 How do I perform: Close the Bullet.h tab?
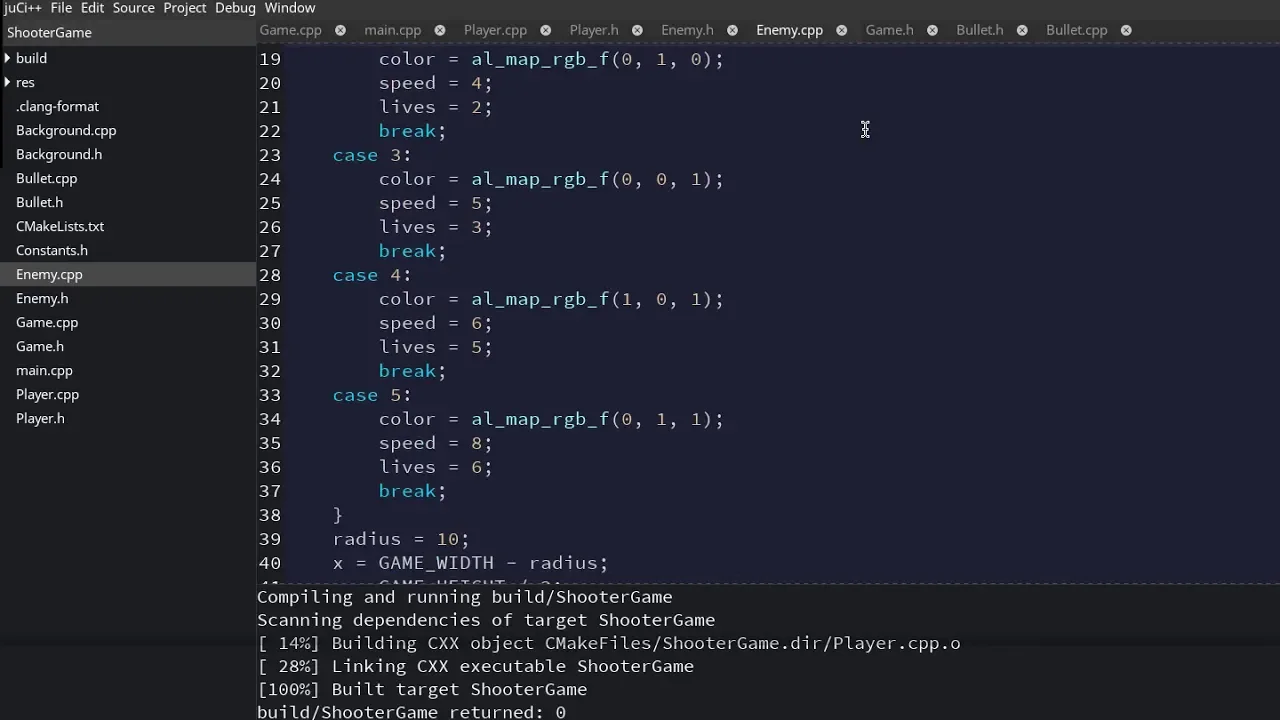click(x=1022, y=30)
